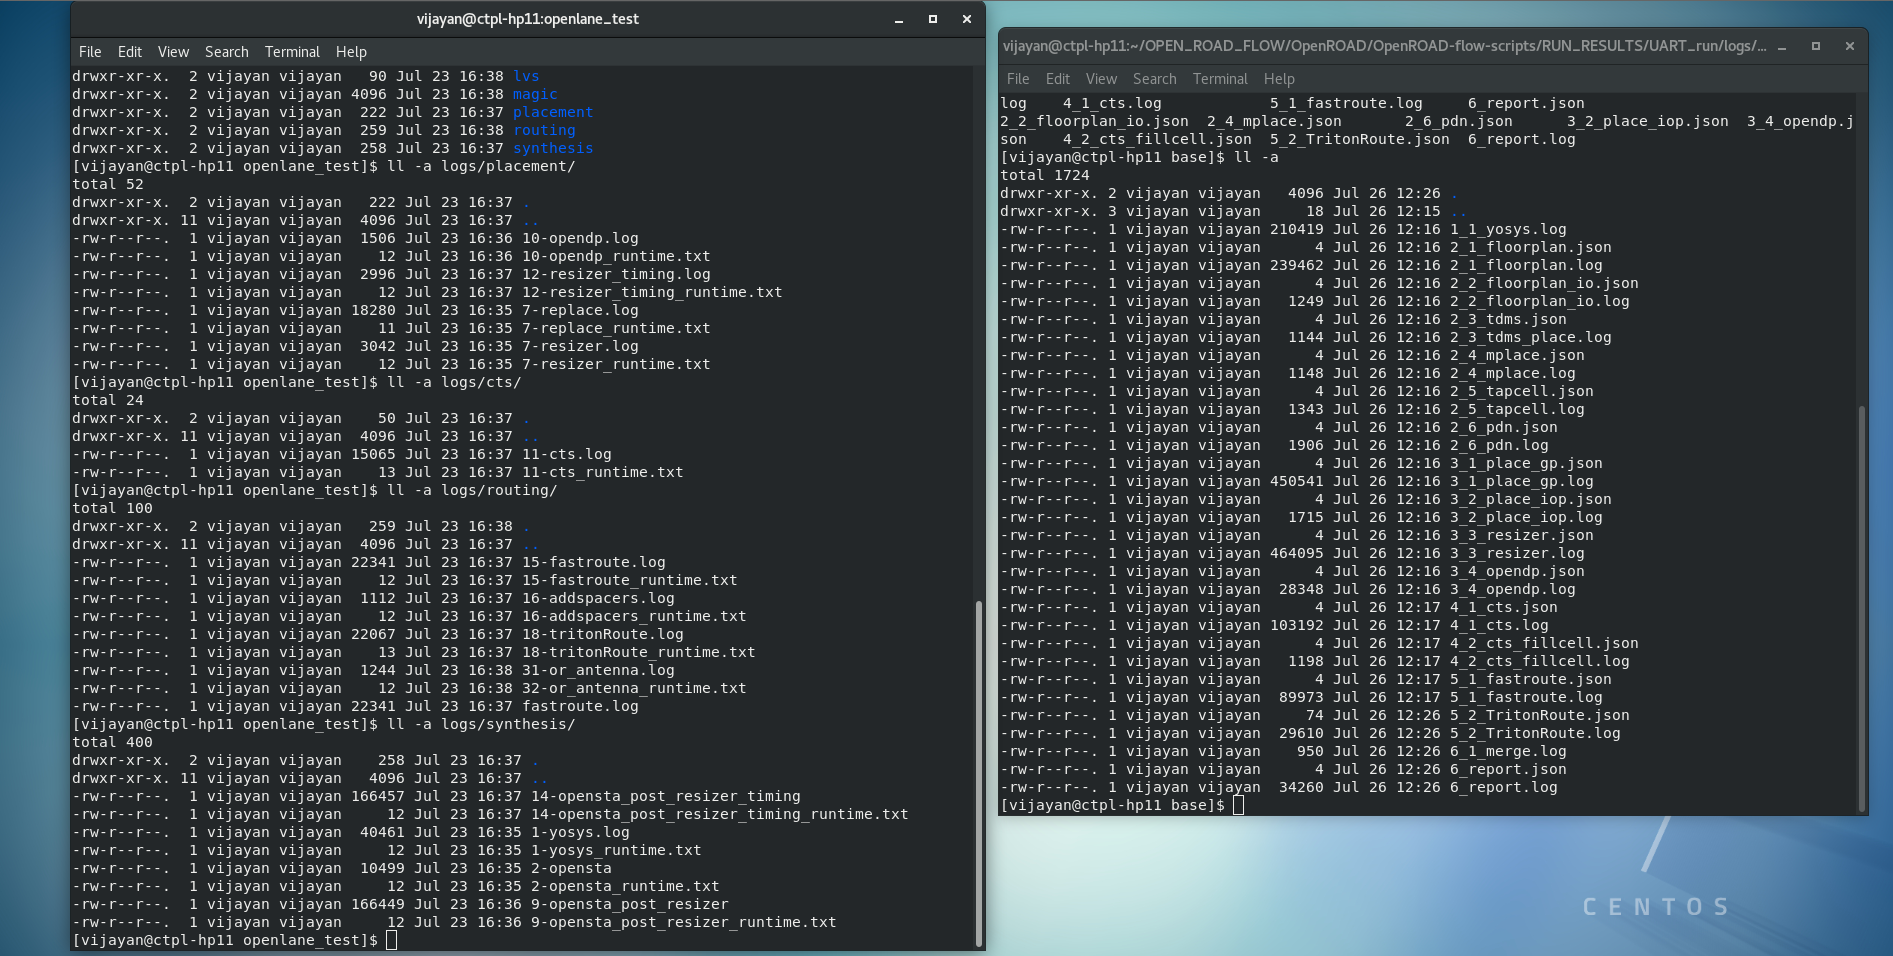Click the prompt in the base logs terminal
The image size is (1893, 956).
coord(1239,804)
